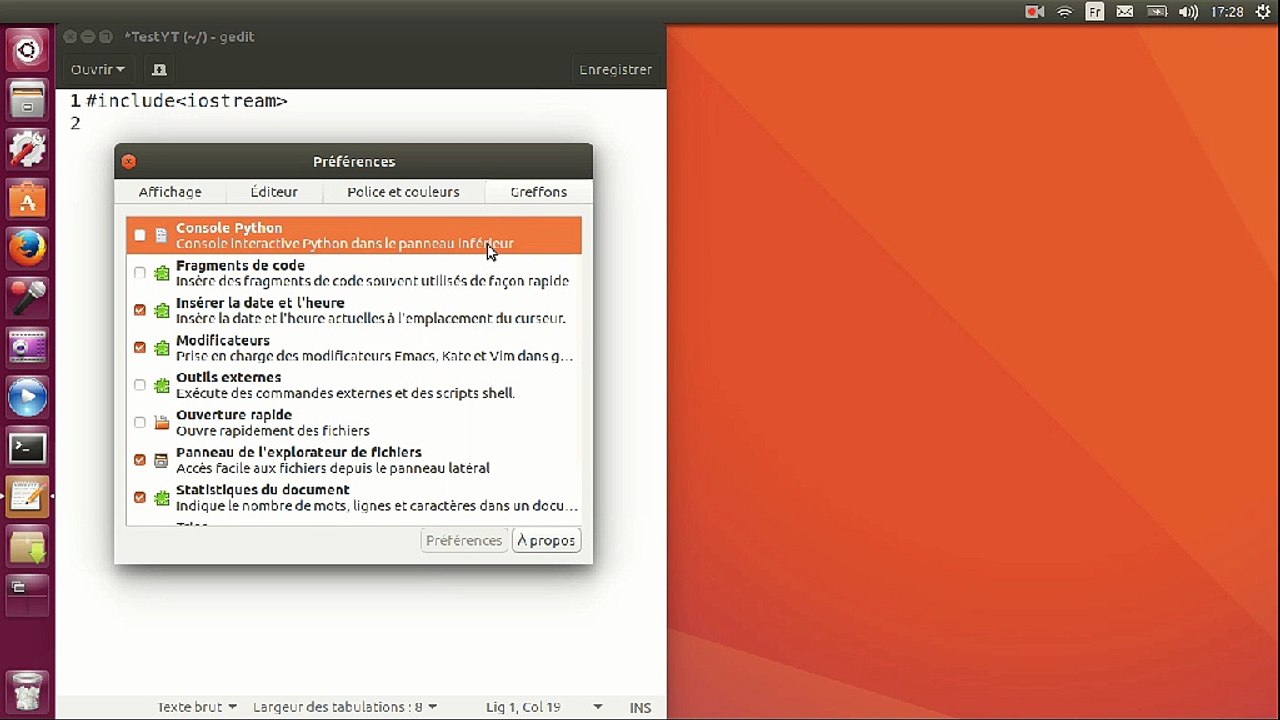The image size is (1280, 720).
Task: Open the battery status indicator
Action: [x=1157, y=12]
